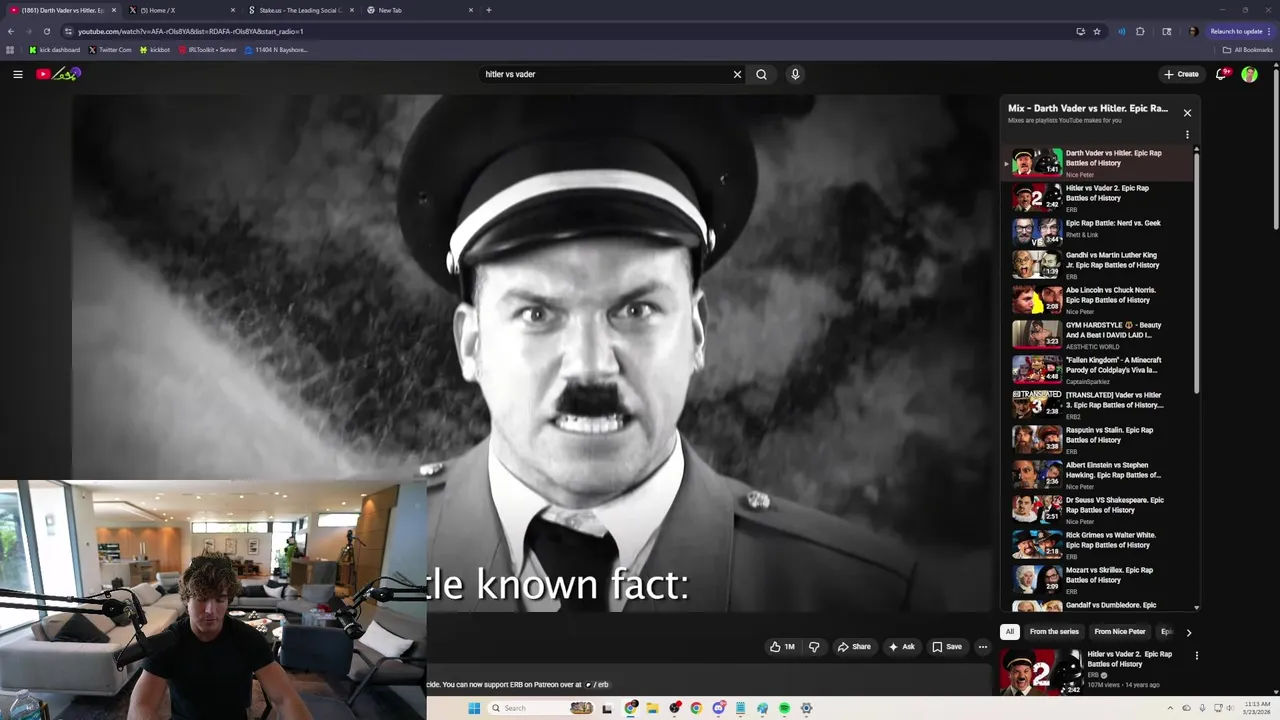Switch to the Home / X tab

[x=180, y=10]
